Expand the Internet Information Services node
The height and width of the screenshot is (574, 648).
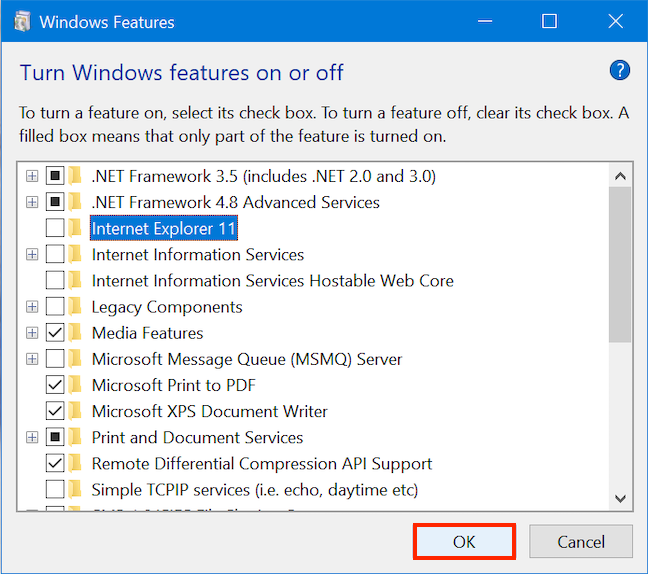tap(32, 255)
